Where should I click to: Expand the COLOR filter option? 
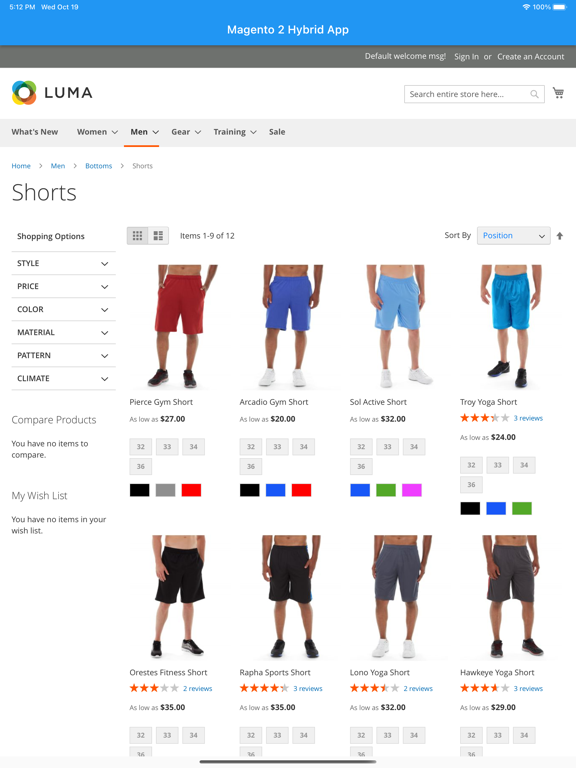63,310
